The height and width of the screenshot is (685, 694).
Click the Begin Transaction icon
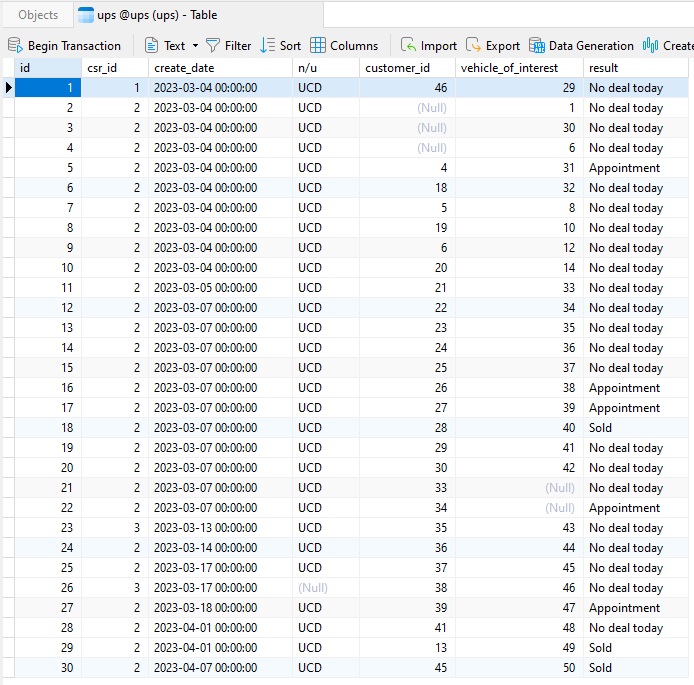pyautogui.click(x=15, y=45)
